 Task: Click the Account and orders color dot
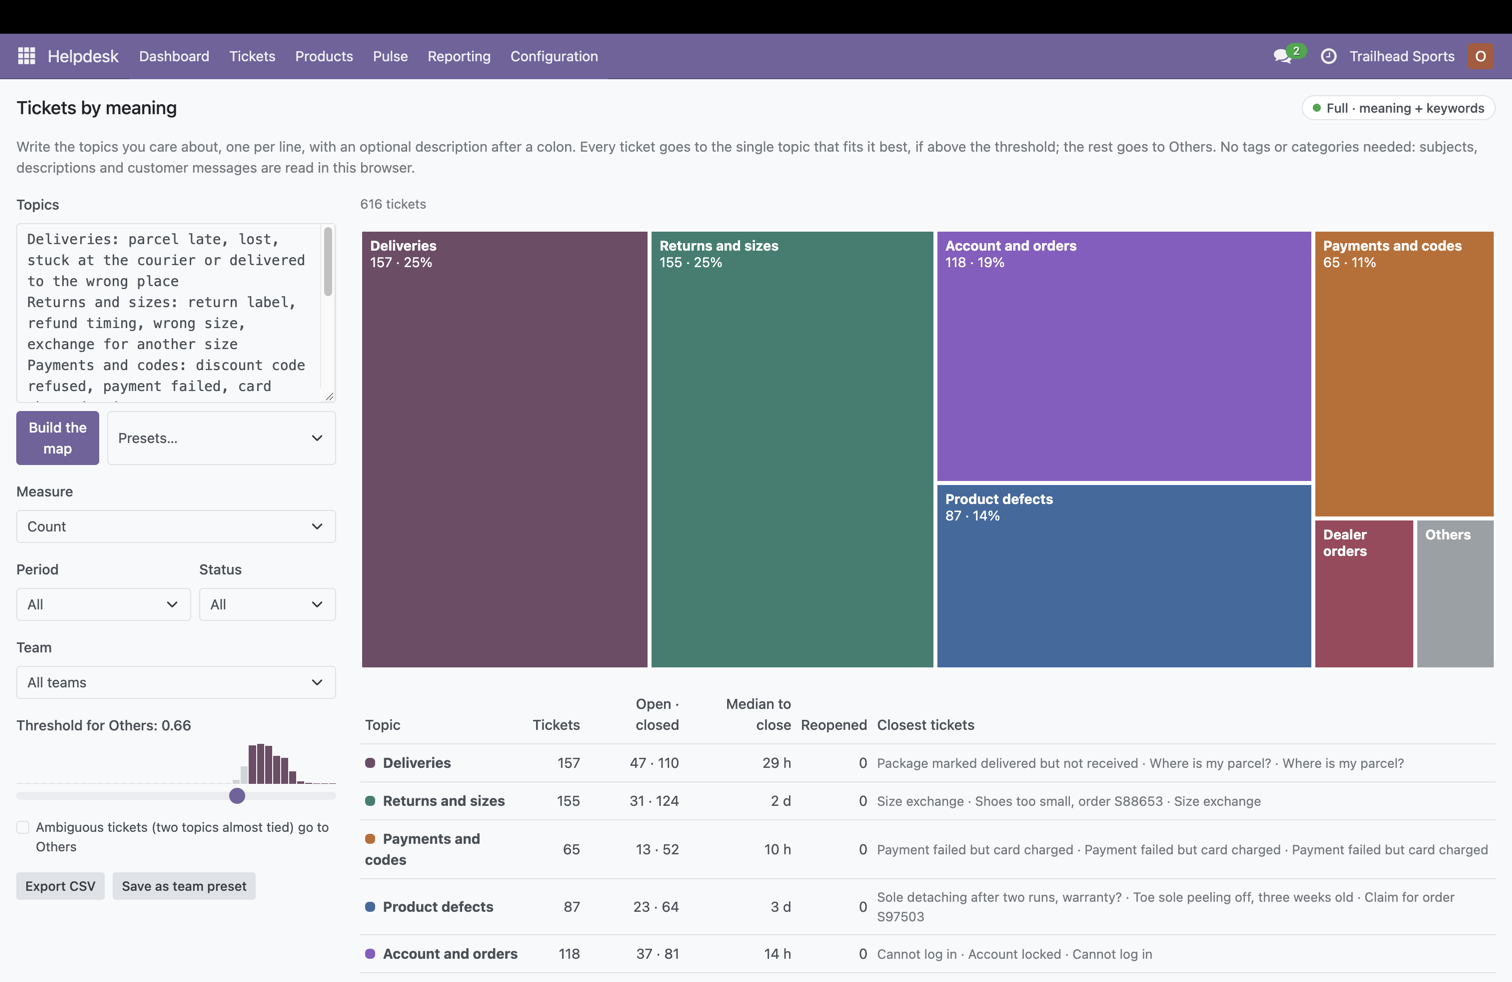click(x=370, y=954)
